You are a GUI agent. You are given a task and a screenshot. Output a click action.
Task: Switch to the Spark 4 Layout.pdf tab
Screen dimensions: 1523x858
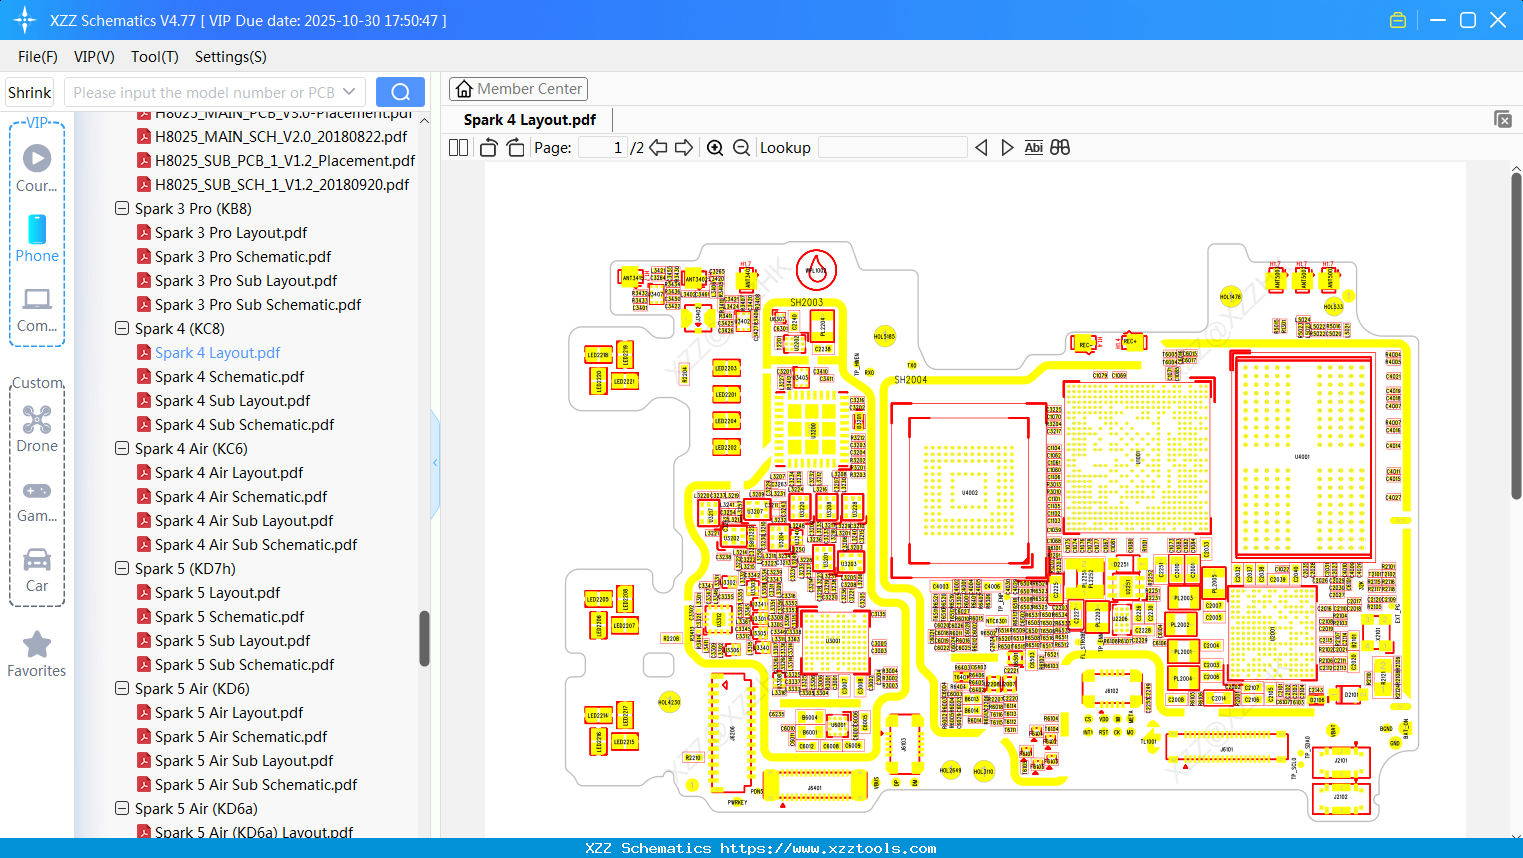(x=529, y=119)
